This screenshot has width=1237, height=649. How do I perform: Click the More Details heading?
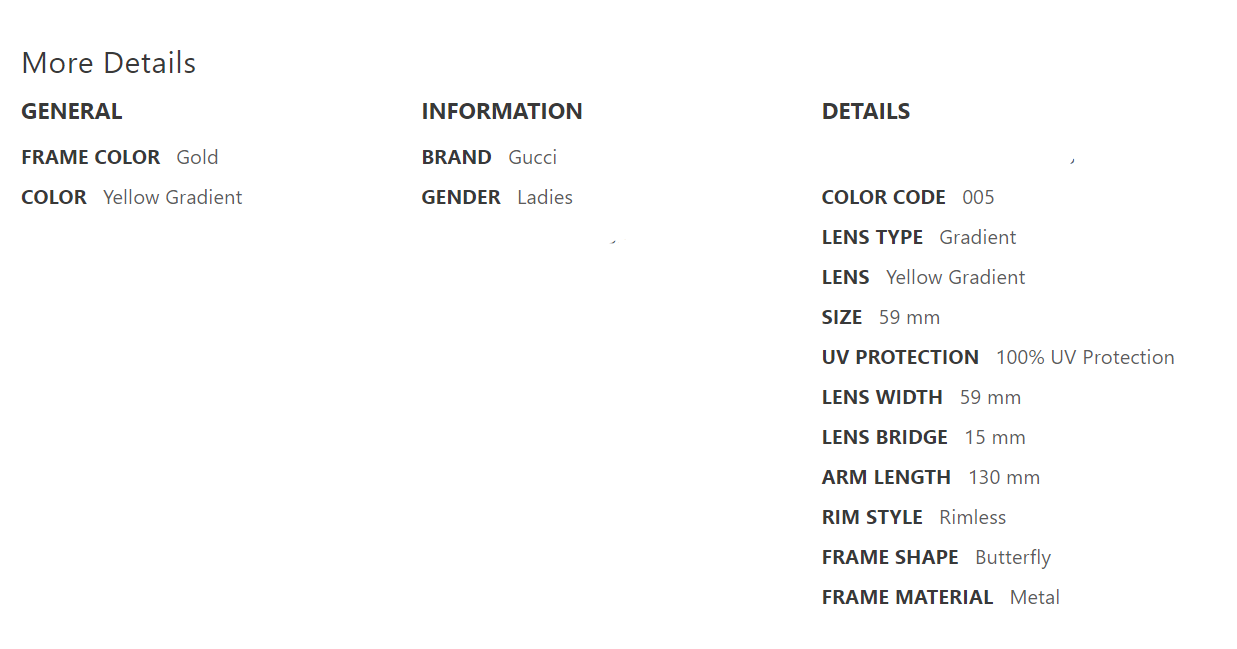[x=108, y=63]
